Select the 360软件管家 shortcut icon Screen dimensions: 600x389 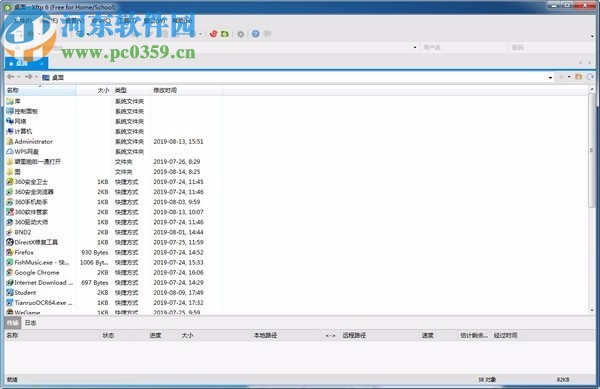[x=10, y=212]
